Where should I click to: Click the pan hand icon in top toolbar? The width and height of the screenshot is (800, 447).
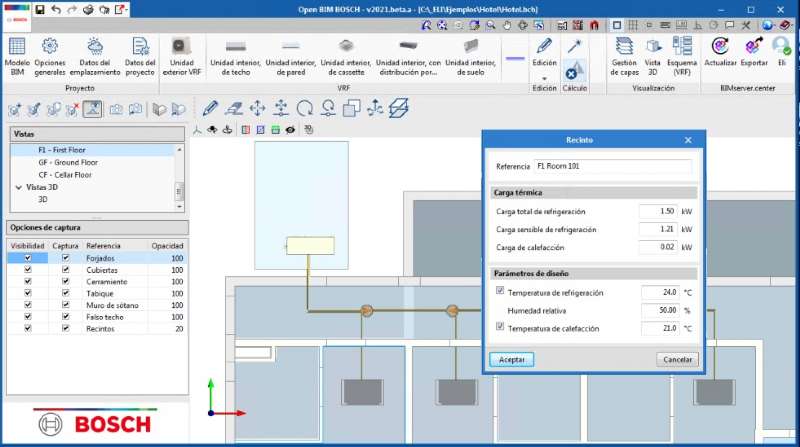(507, 25)
